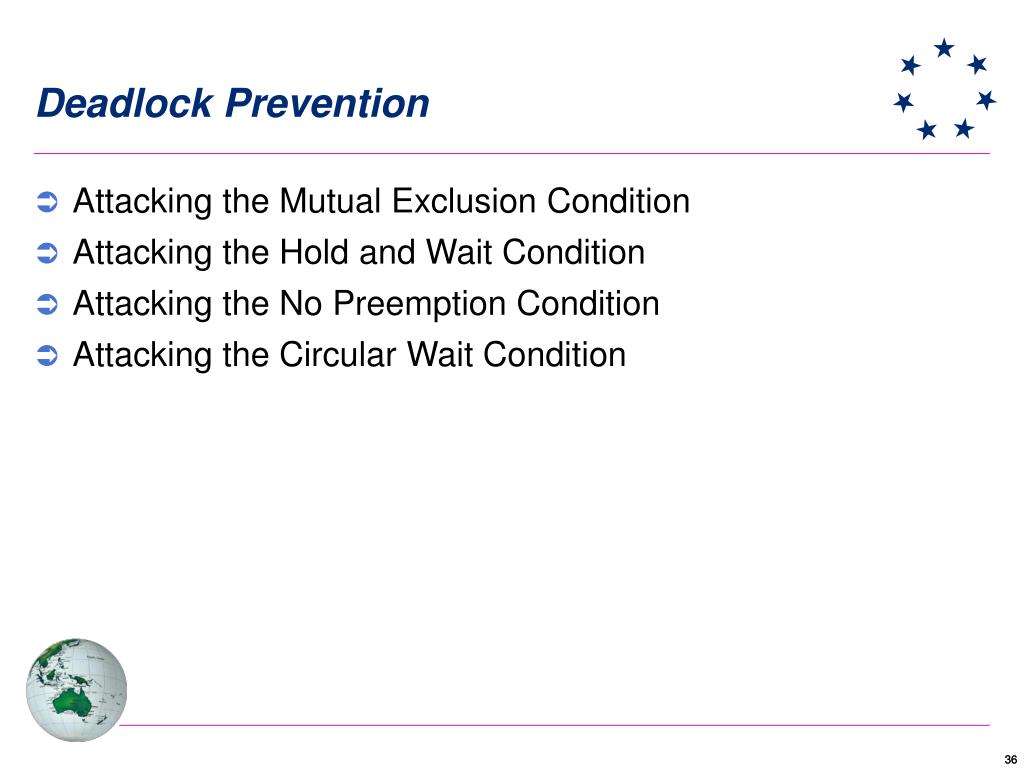Click the circle of stars logo

[944, 89]
